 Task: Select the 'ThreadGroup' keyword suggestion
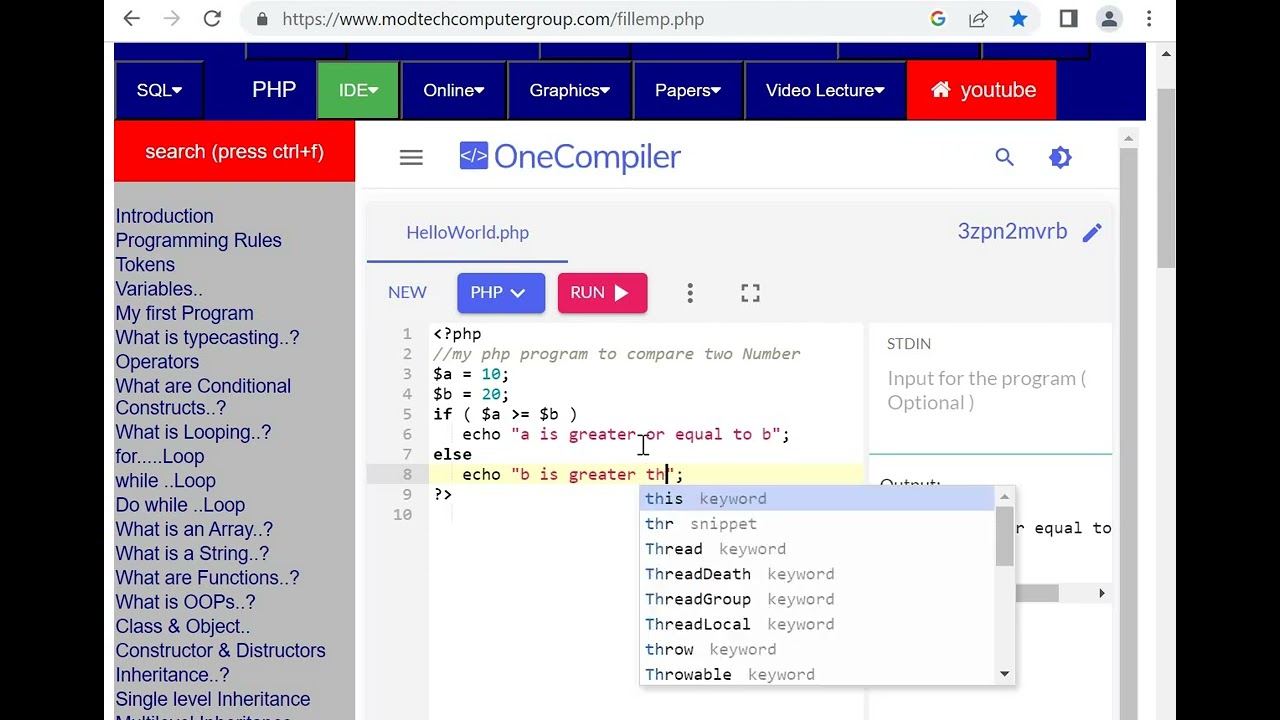[817, 599]
